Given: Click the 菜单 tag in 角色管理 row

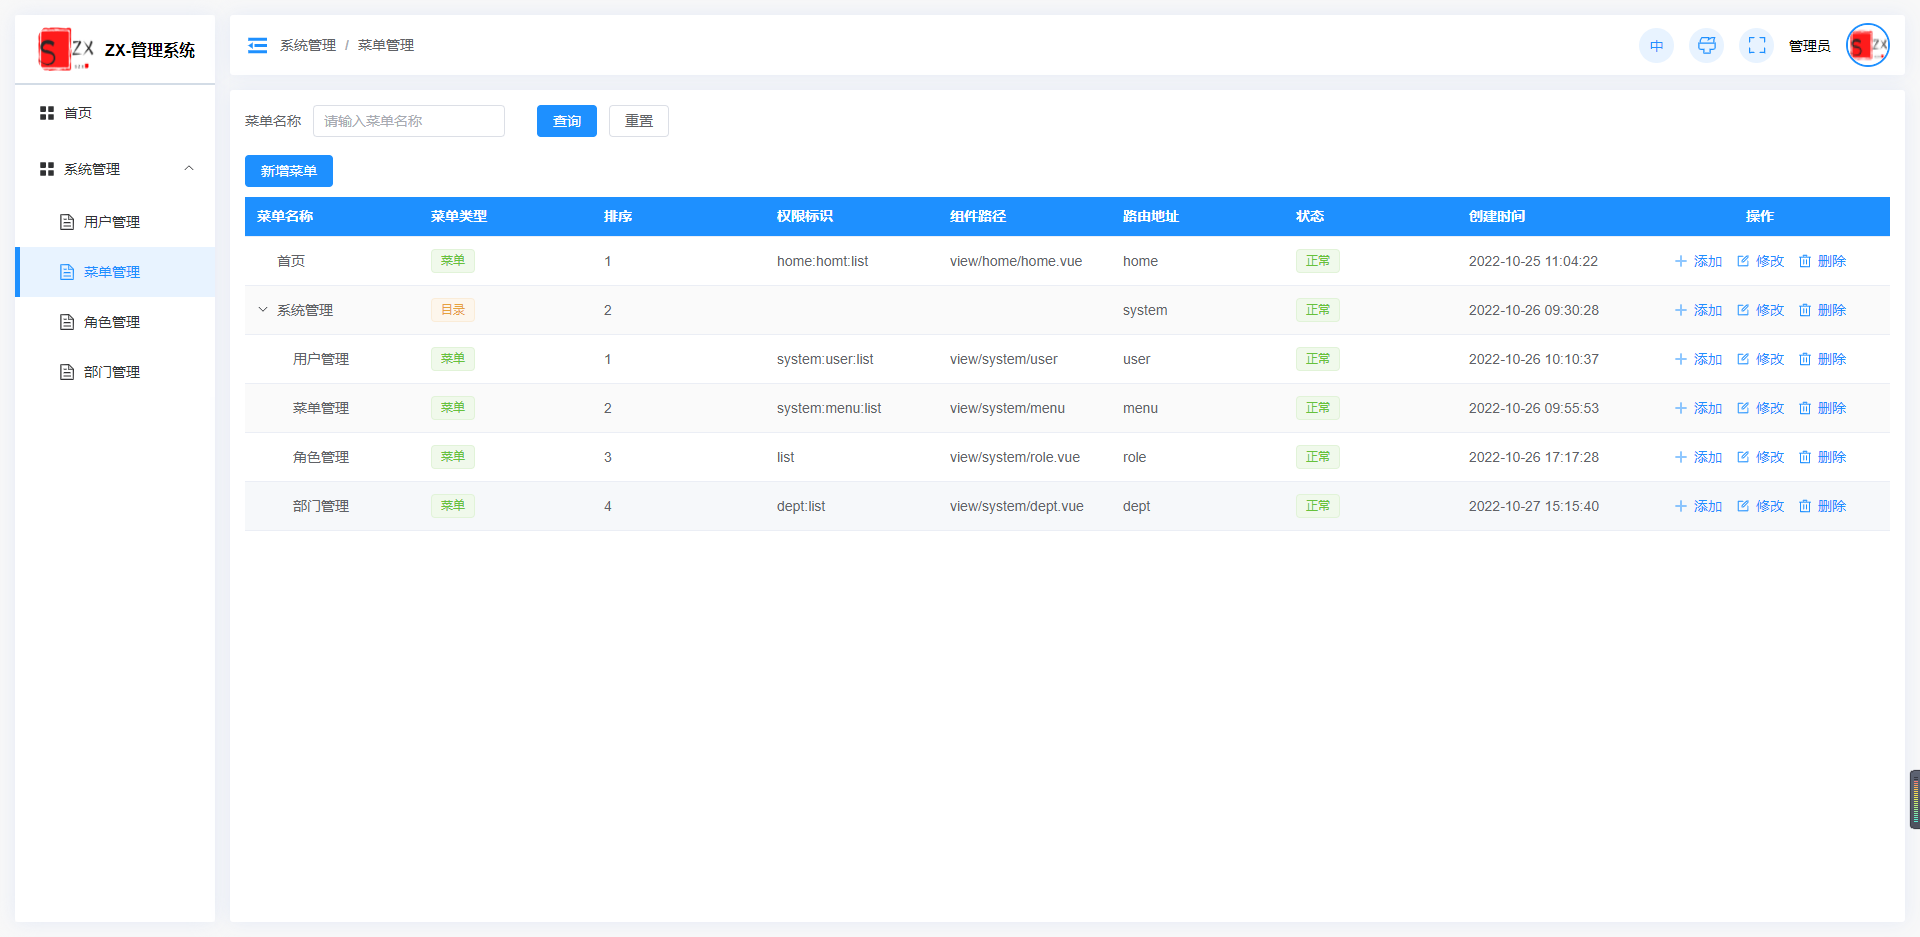Looking at the screenshot, I should (x=453, y=457).
